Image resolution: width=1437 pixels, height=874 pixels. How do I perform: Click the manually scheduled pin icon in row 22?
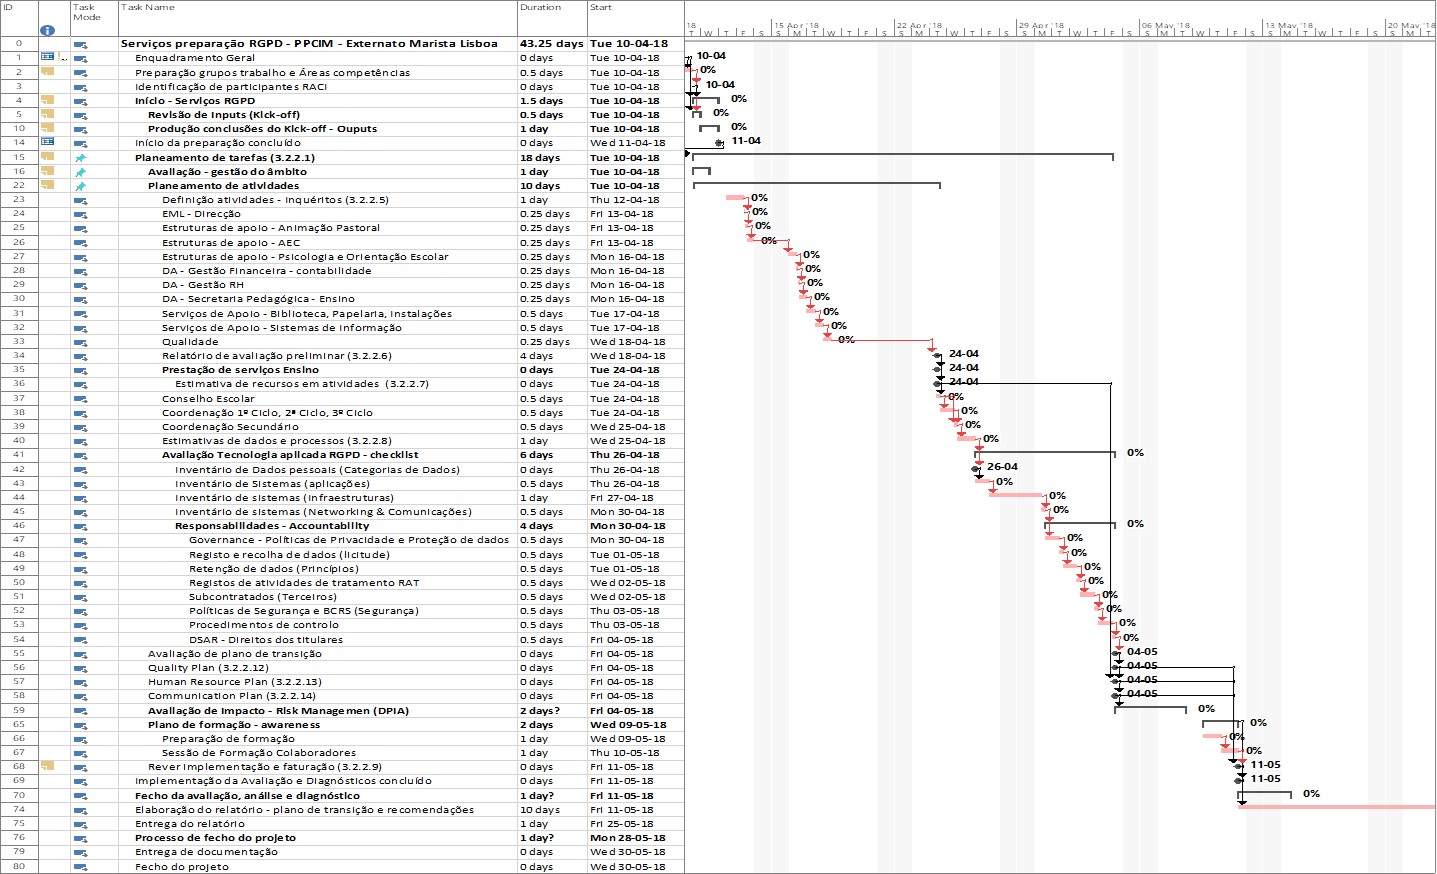(x=81, y=186)
